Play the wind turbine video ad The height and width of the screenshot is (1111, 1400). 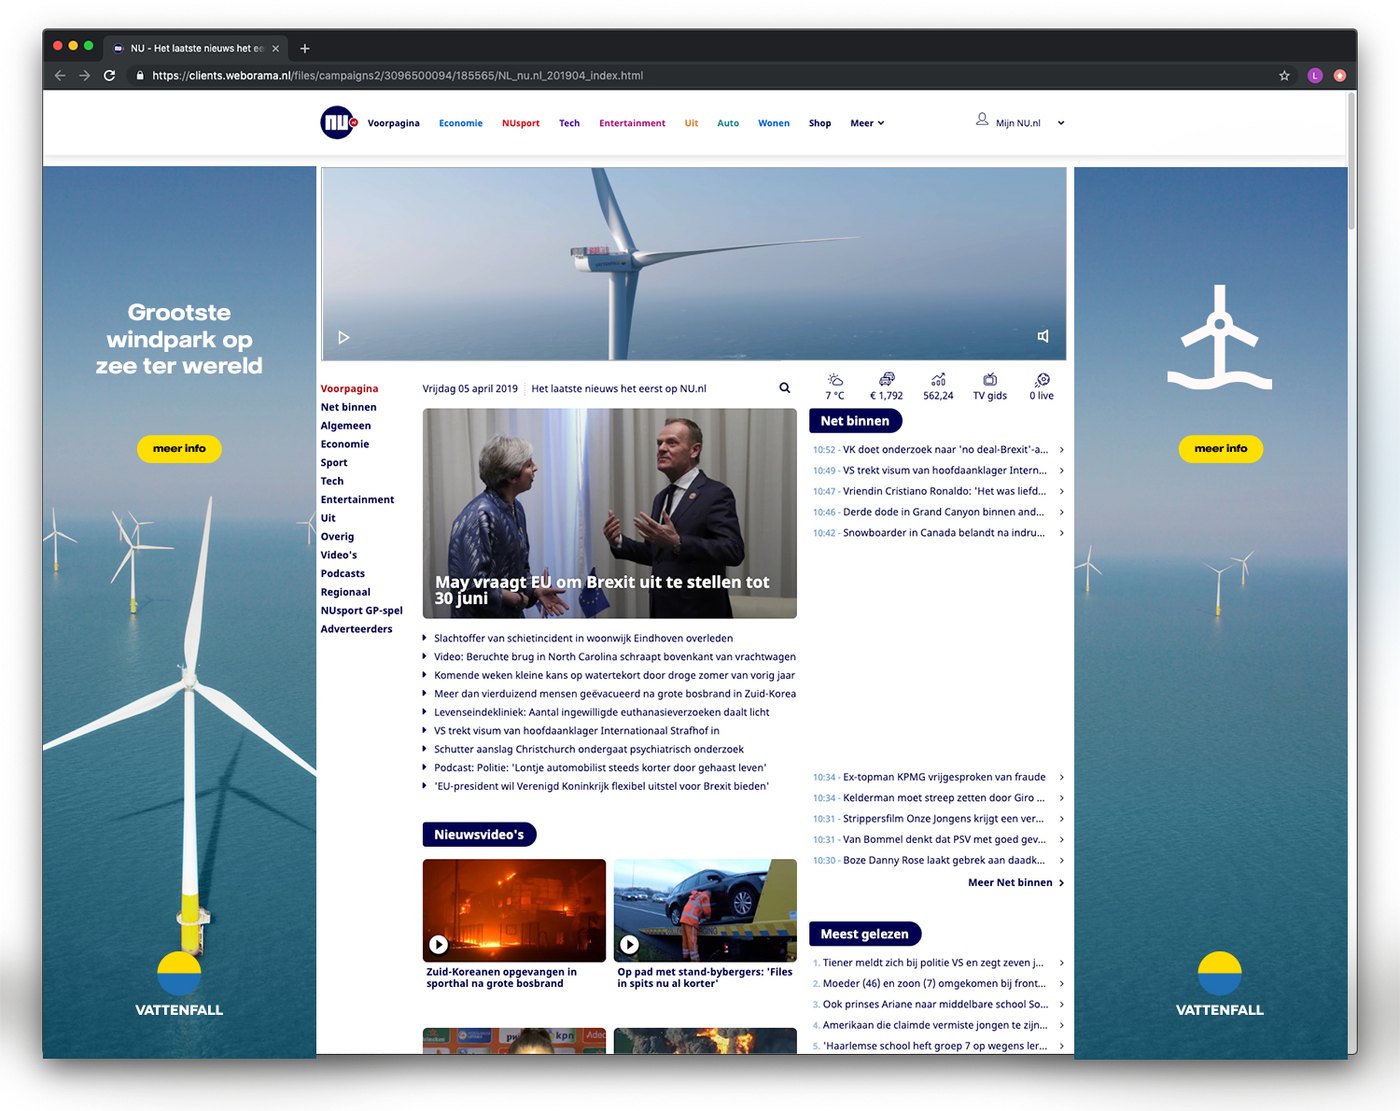(343, 338)
